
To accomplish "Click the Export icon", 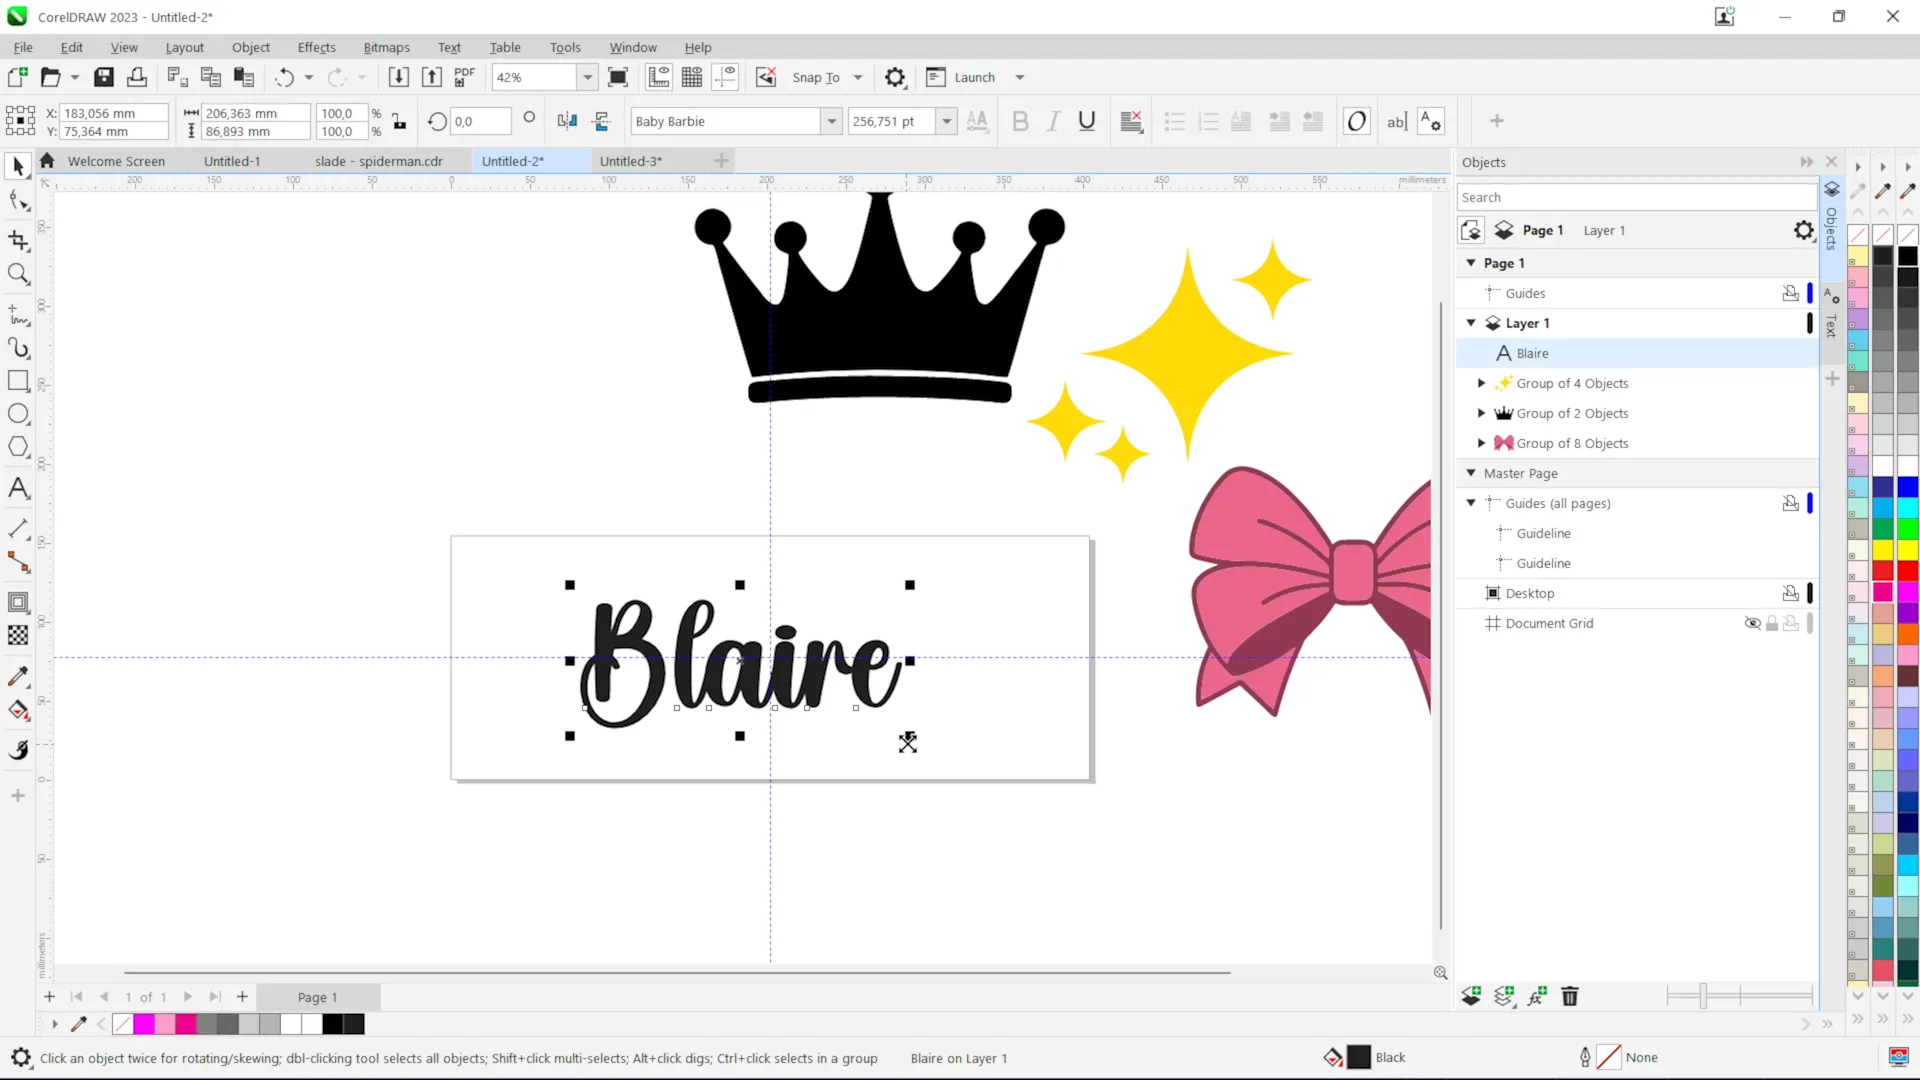I will (x=431, y=77).
